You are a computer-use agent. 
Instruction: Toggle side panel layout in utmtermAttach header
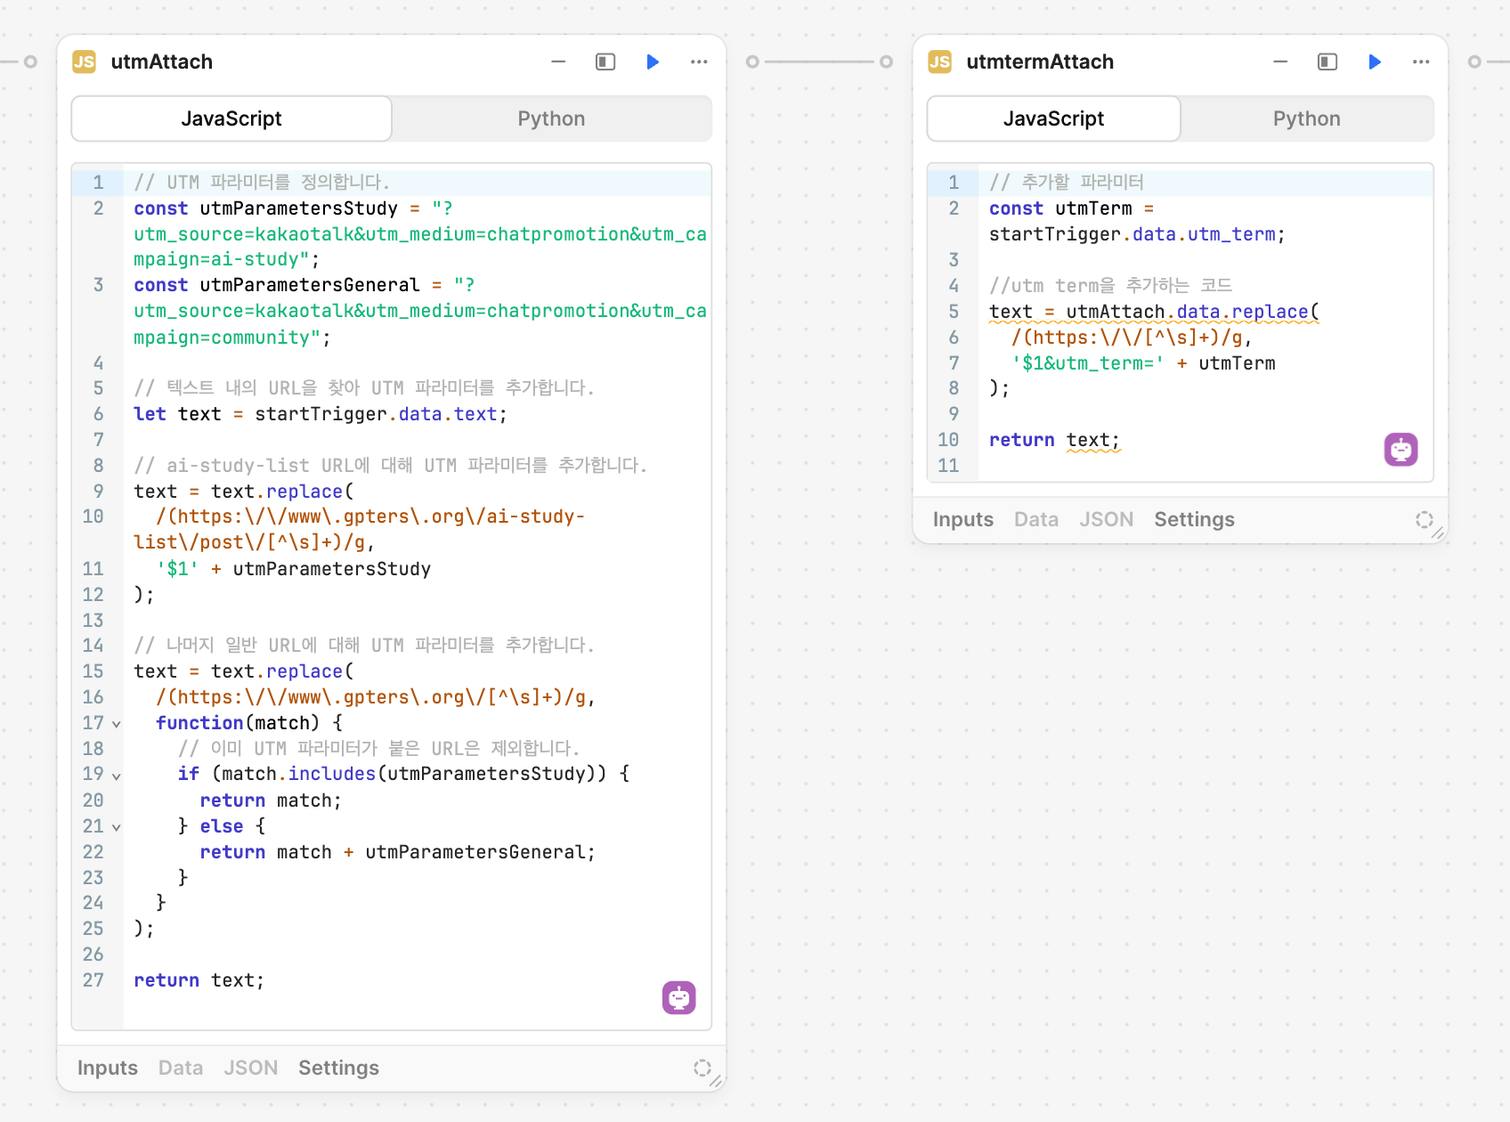[x=1327, y=62]
